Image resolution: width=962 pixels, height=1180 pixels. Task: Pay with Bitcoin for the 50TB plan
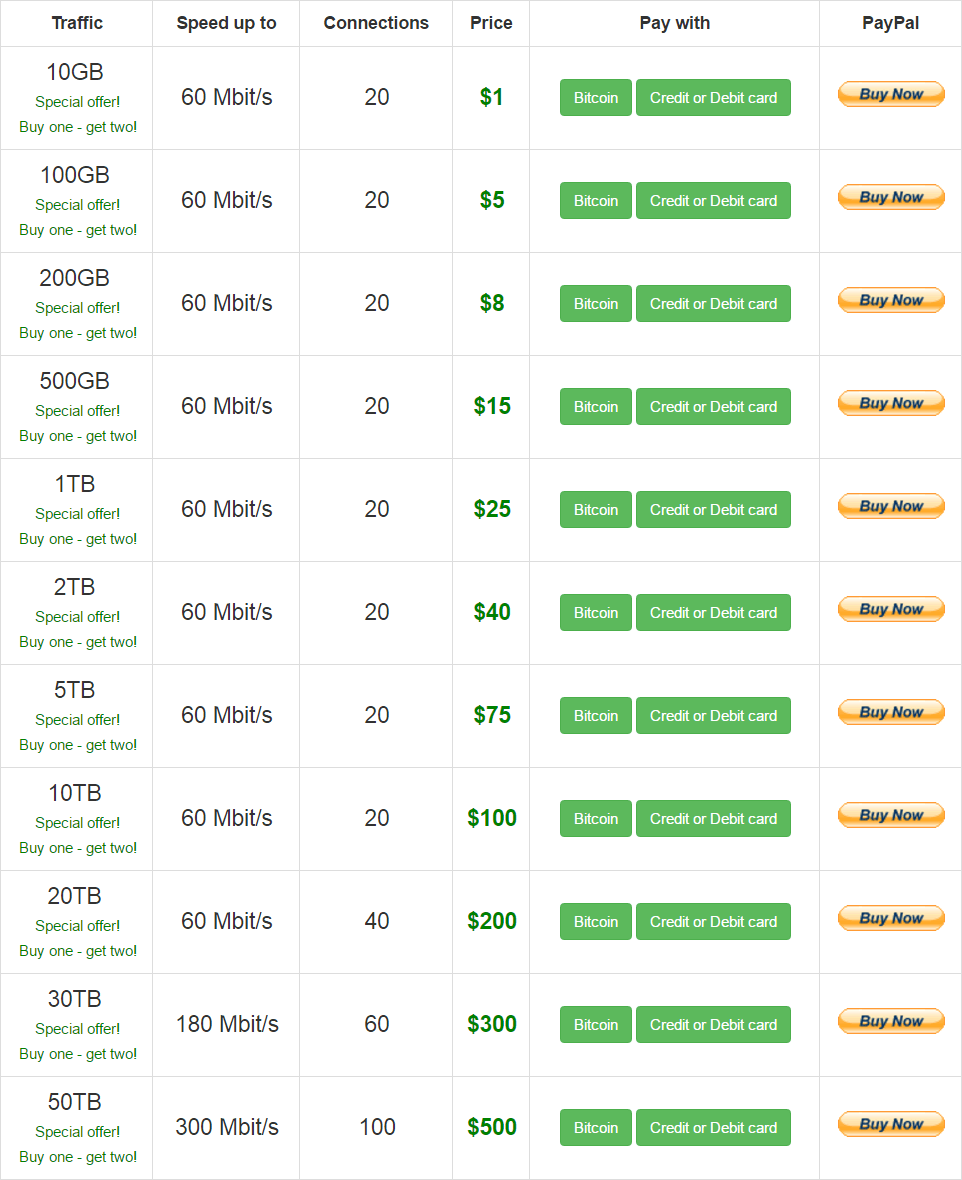pyautogui.click(x=596, y=1128)
